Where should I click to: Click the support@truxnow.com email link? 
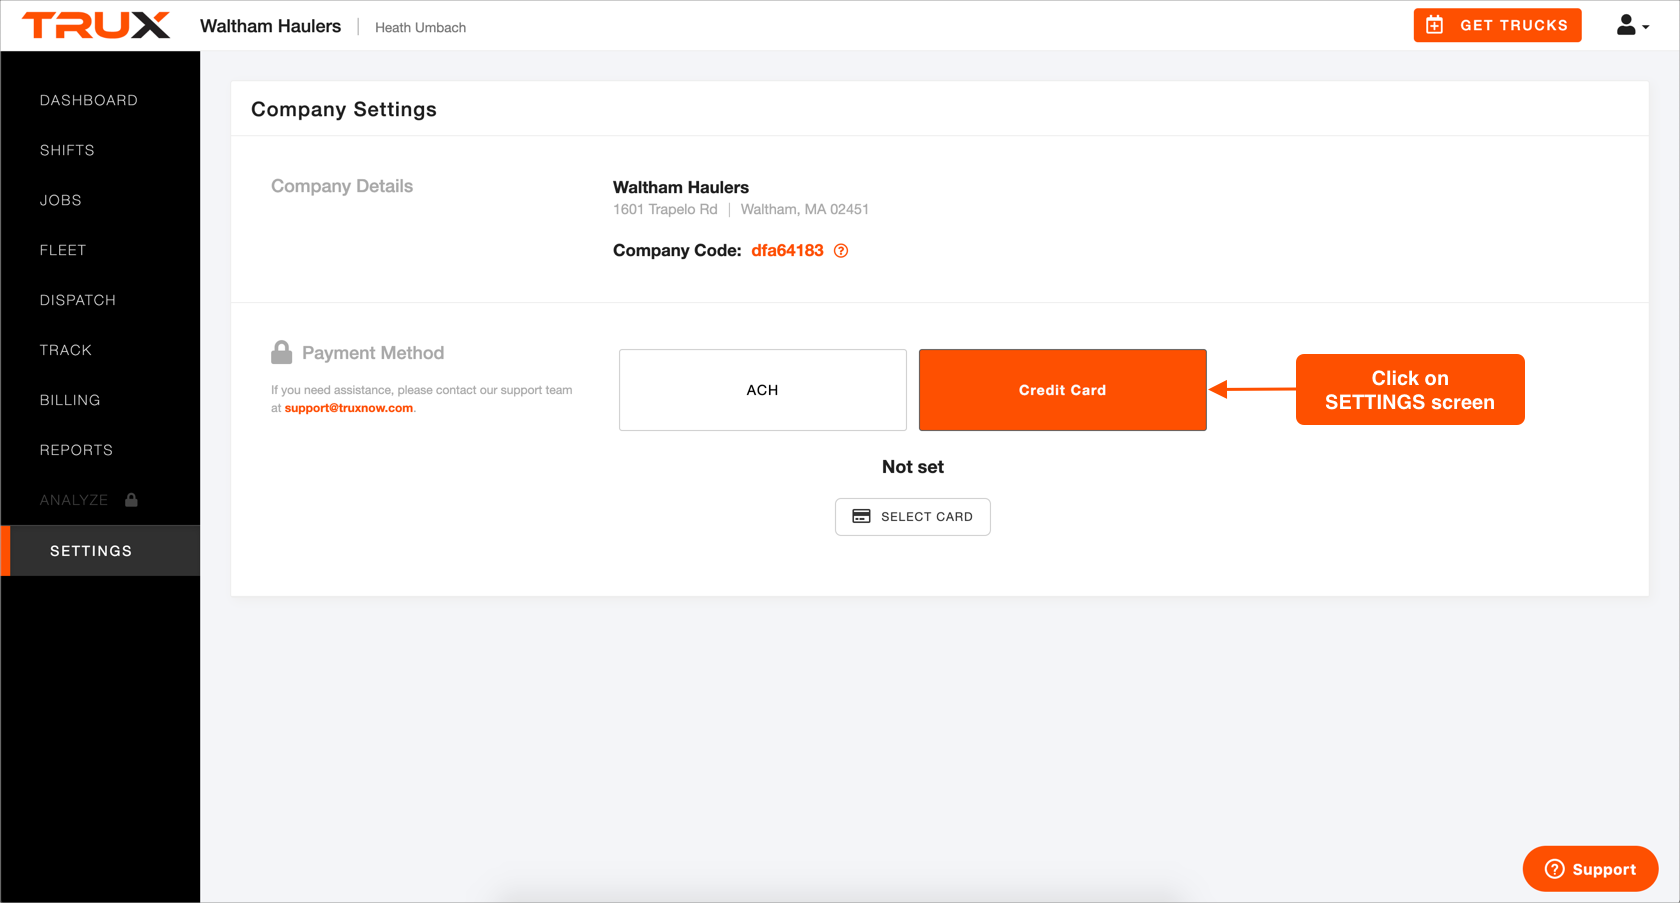point(349,408)
